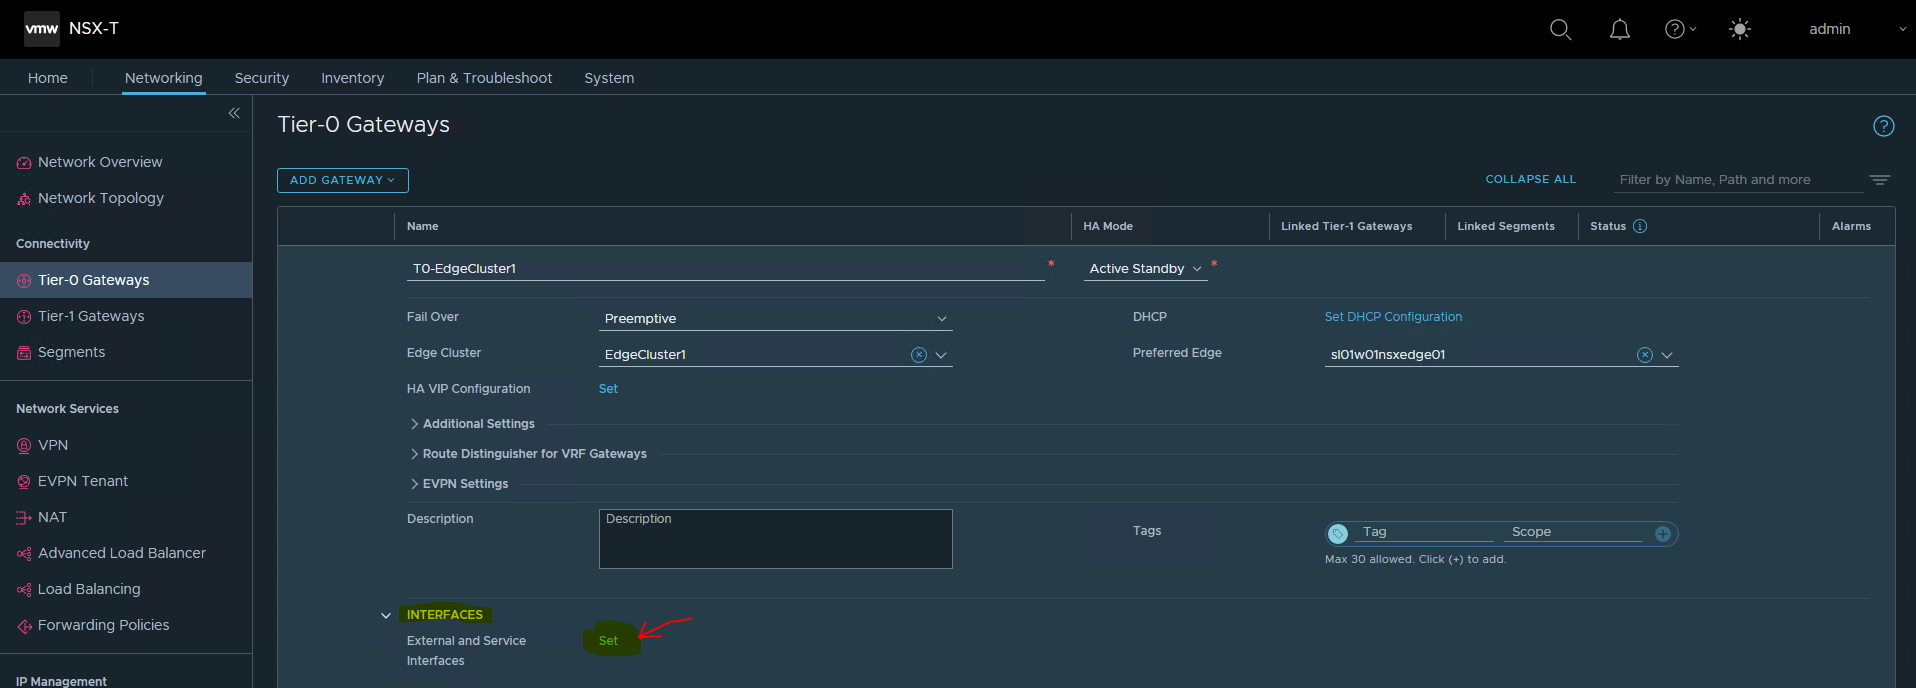
Task: Expand Additional Settings section
Action: point(472,424)
